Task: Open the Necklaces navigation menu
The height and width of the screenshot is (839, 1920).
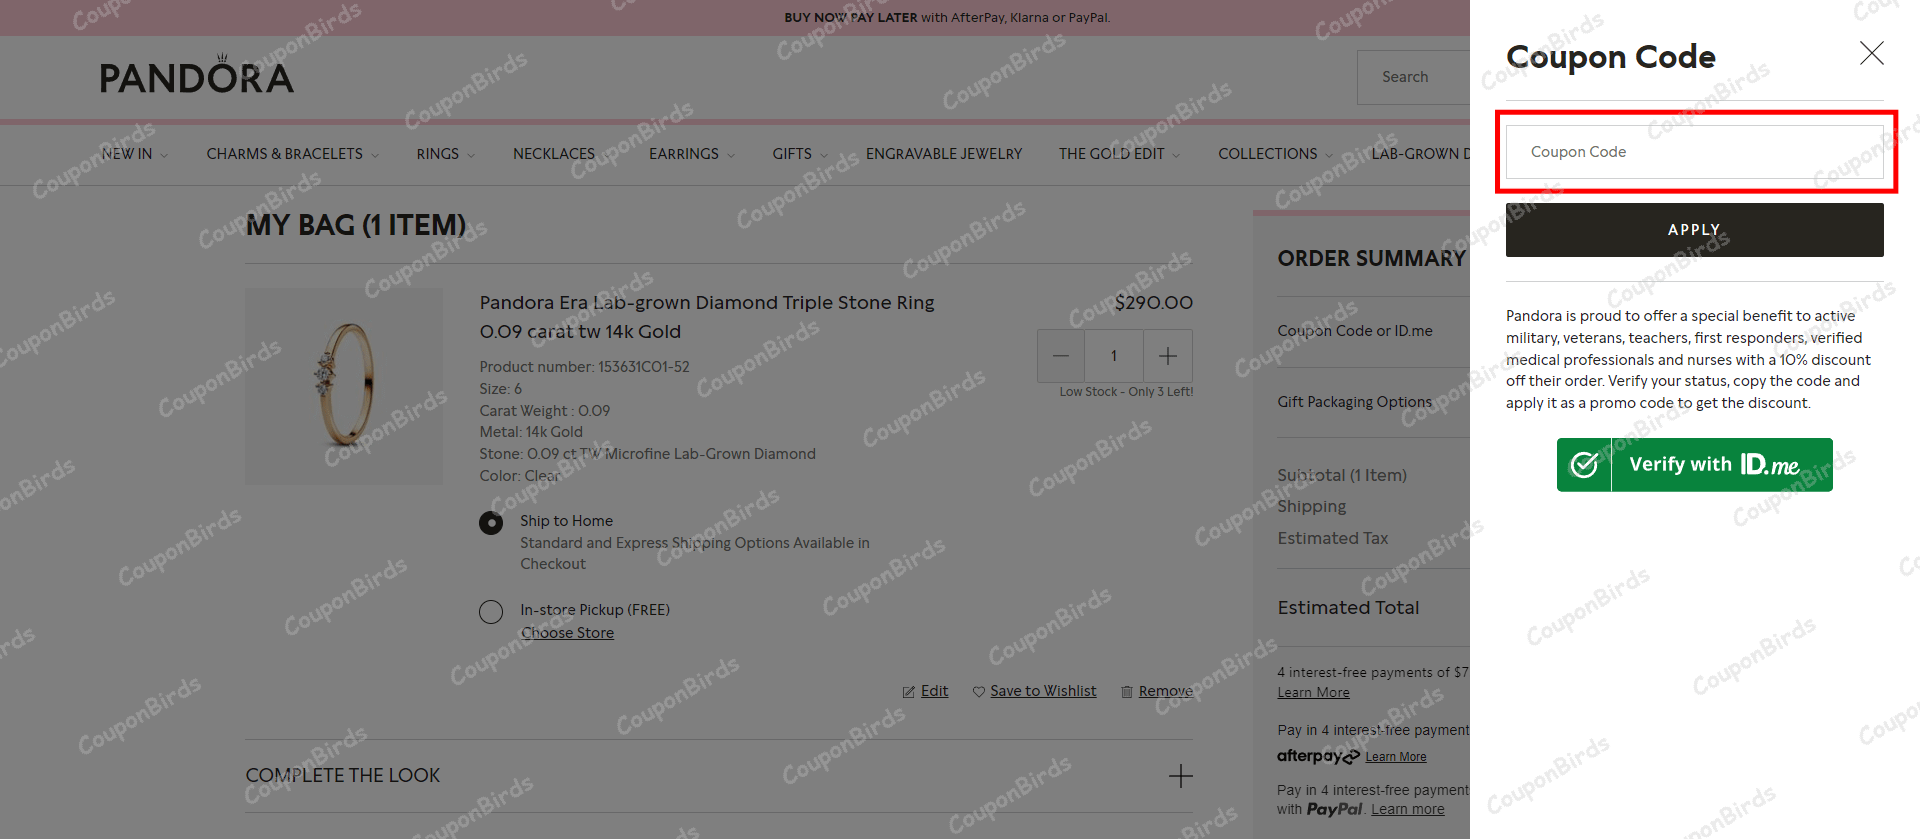Action: coord(554,154)
